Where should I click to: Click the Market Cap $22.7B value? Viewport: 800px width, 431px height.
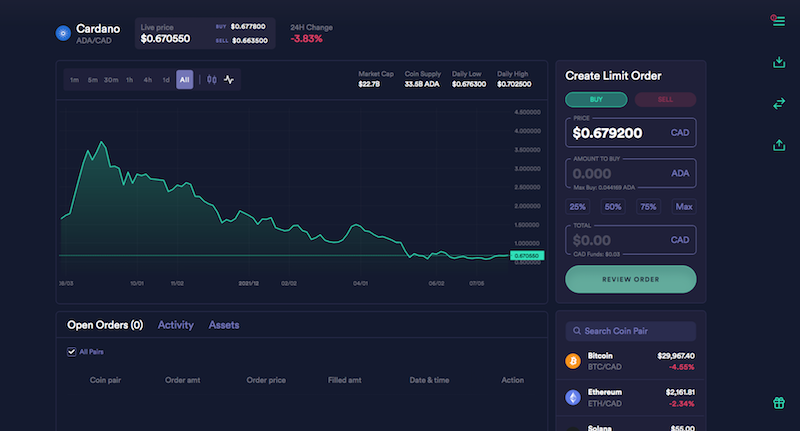click(369, 84)
